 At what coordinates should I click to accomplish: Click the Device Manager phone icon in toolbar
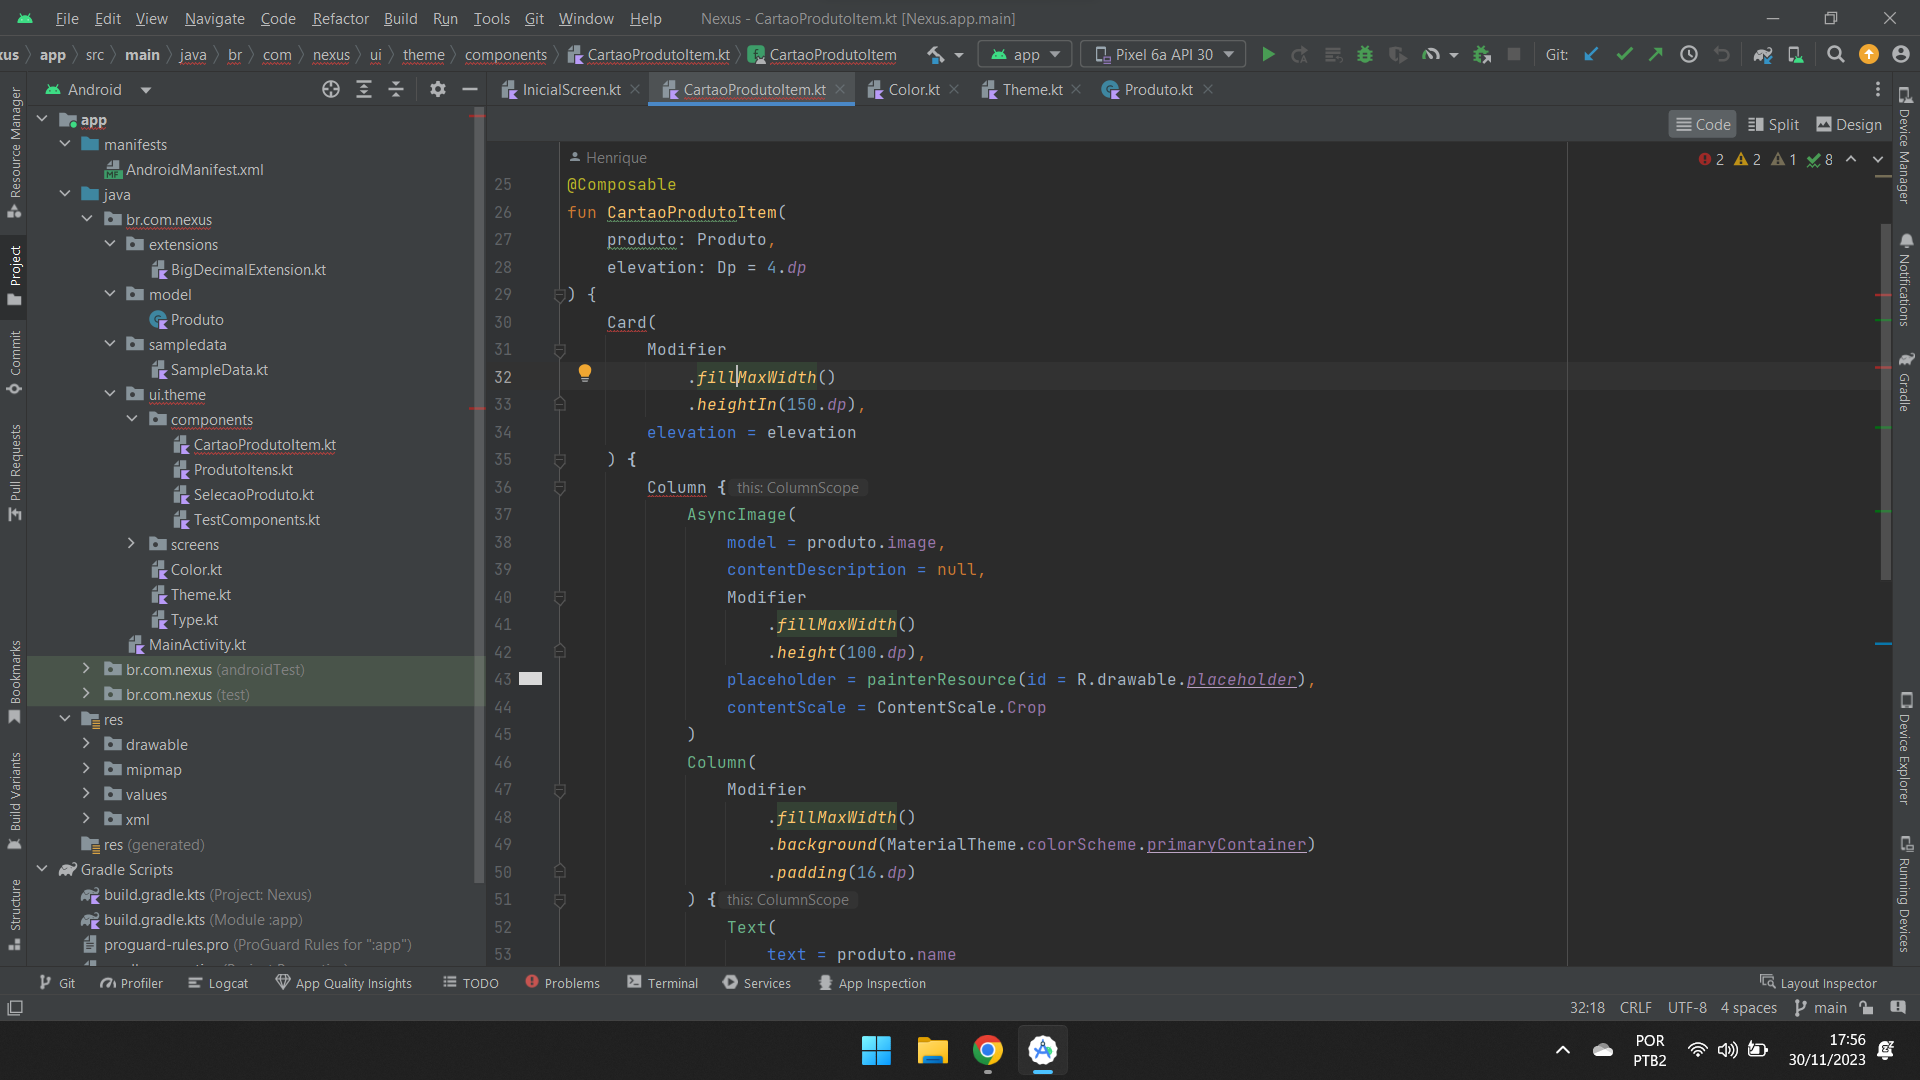click(x=1796, y=55)
